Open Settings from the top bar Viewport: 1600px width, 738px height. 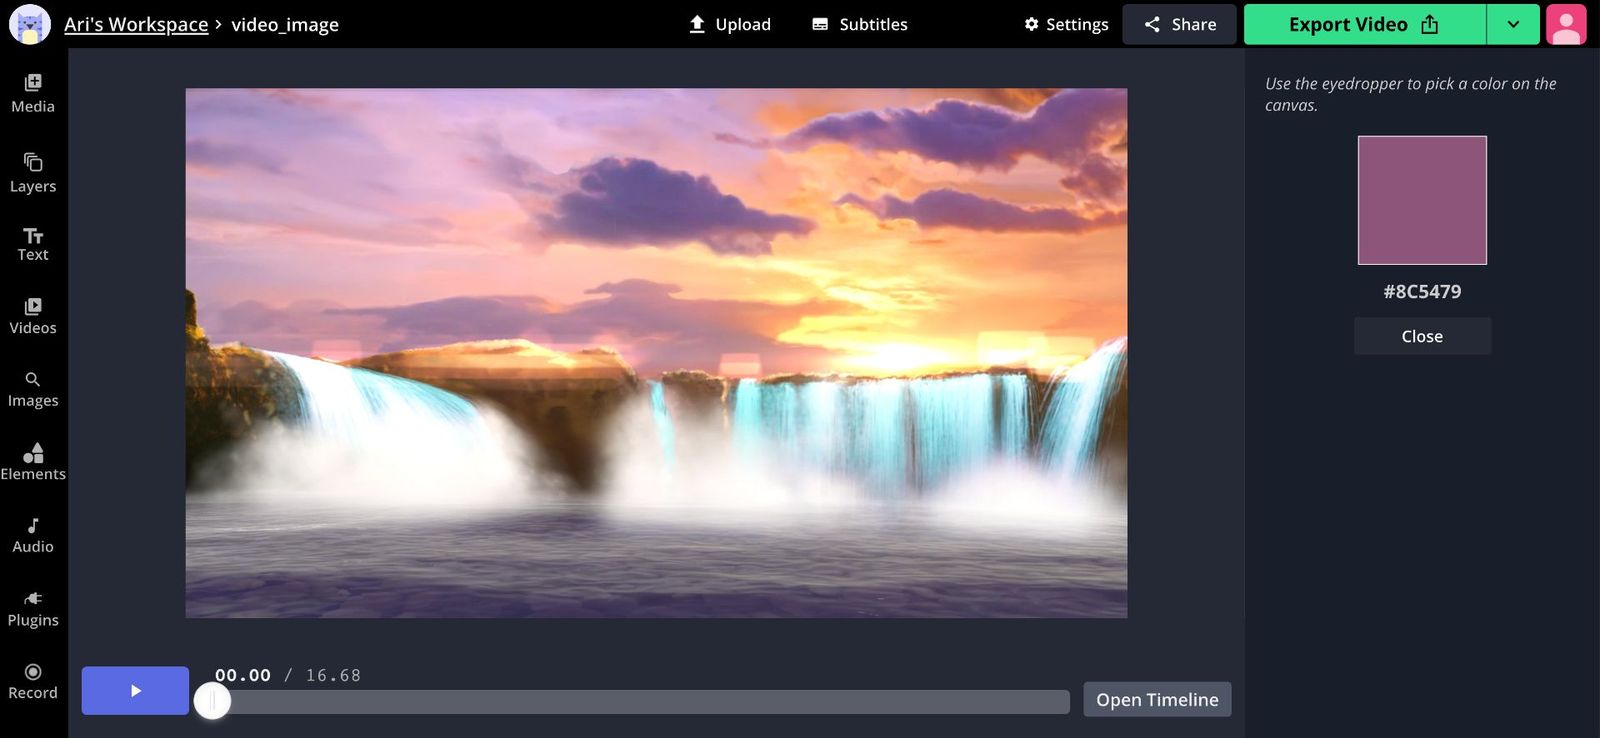point(1066,25)
